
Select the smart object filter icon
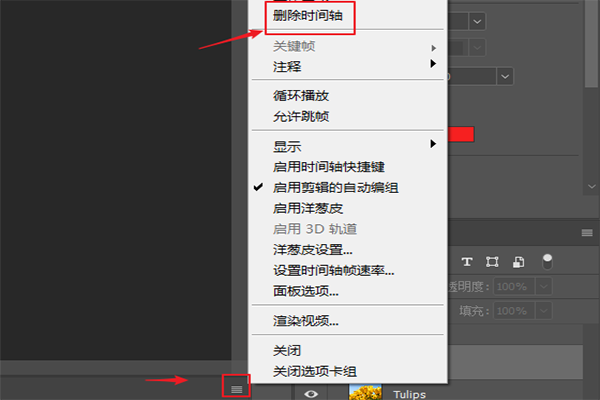point(518,262)
